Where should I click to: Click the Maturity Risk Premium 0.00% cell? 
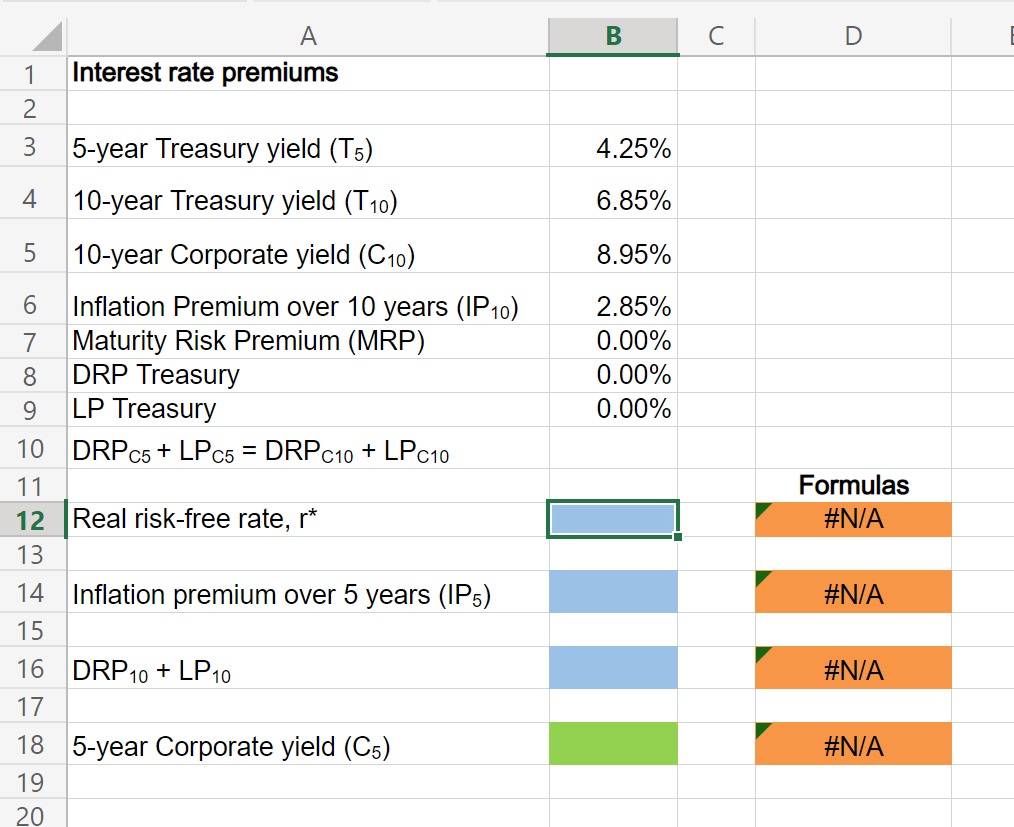coord(612,341)
